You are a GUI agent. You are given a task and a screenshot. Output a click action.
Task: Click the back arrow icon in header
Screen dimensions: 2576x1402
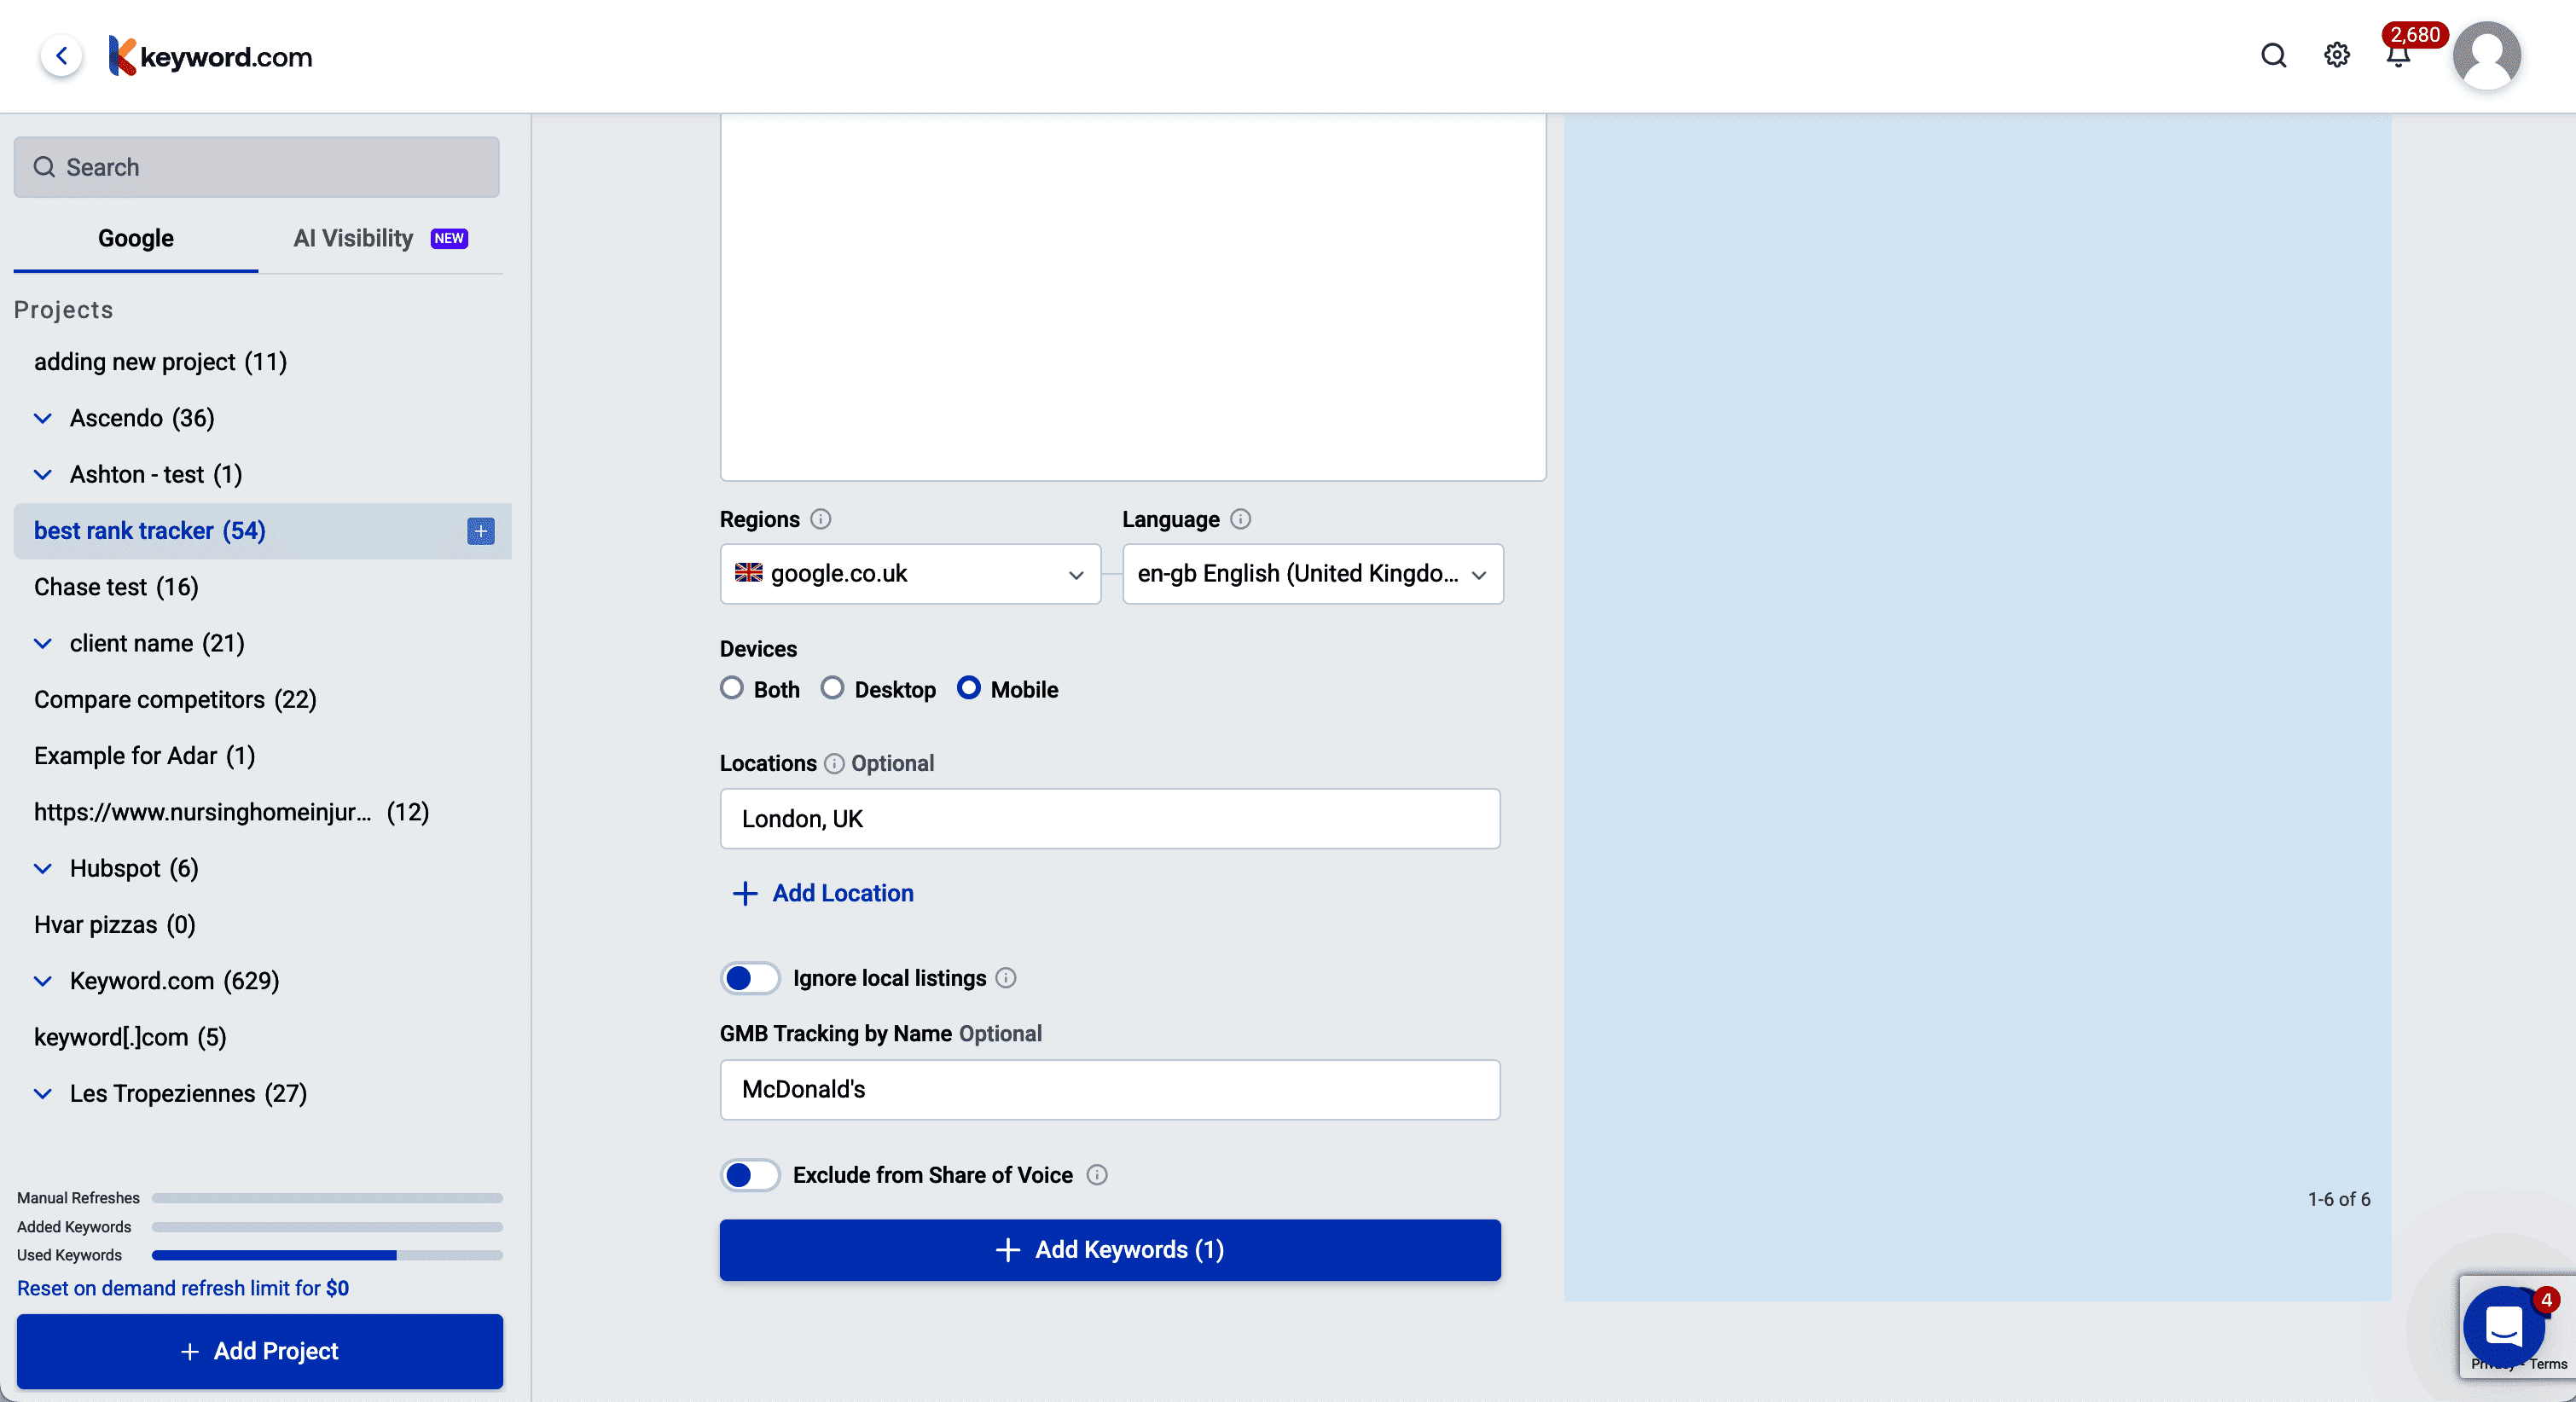pyautogui.click(x=62, y=56)
